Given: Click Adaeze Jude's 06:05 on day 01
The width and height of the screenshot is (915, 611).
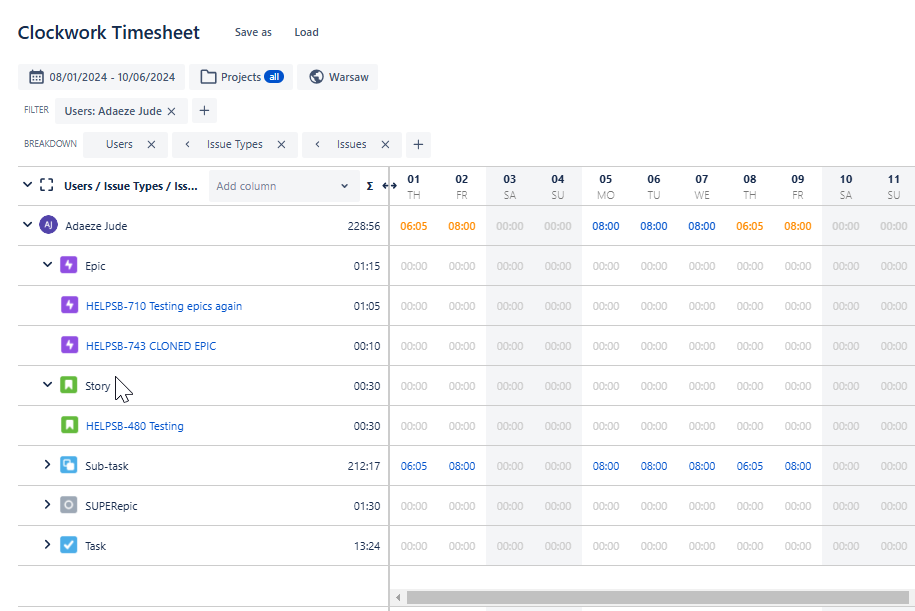Looking at the screenshot, I should [x=414, y=226].
